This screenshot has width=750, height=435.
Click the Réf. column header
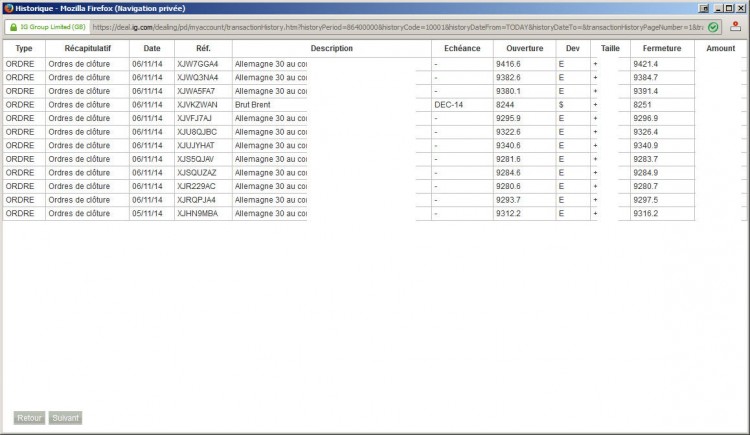click(203, 48)
